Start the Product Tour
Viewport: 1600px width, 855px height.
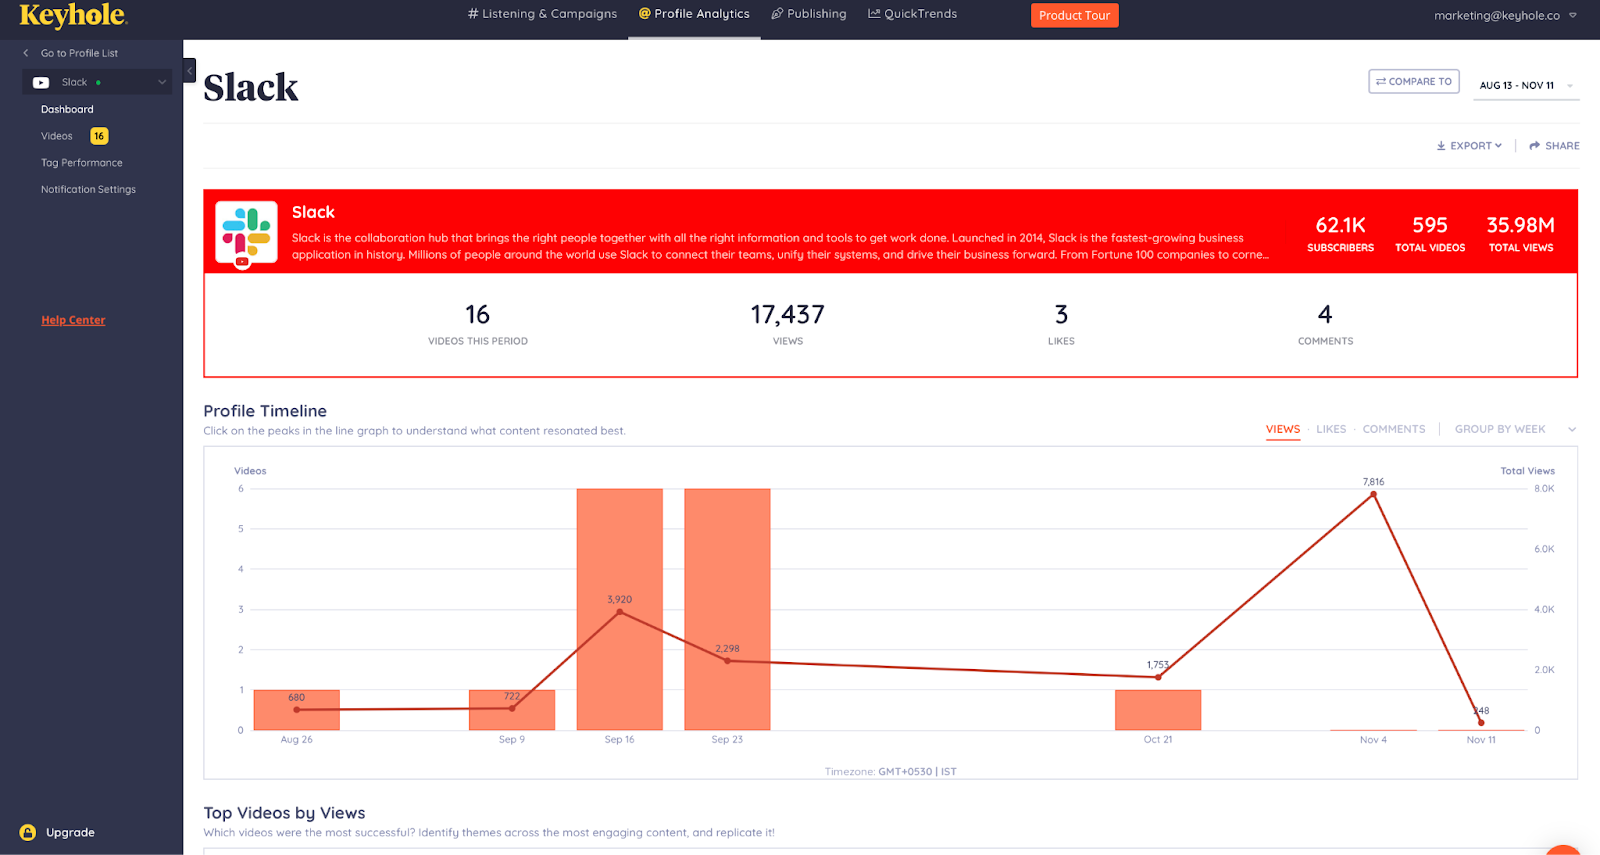coord(1074,15)
